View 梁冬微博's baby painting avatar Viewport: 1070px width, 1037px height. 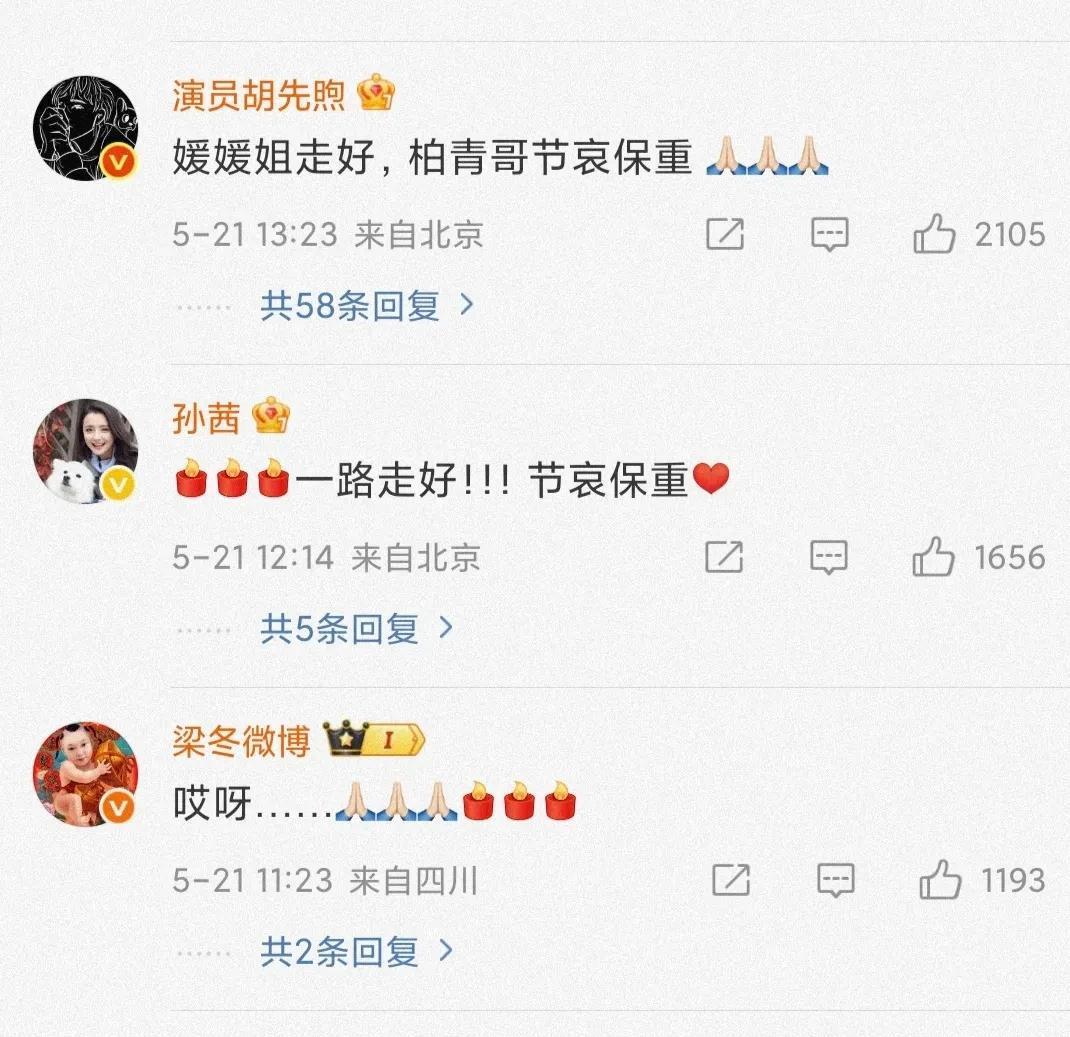[x=85, y=774]
